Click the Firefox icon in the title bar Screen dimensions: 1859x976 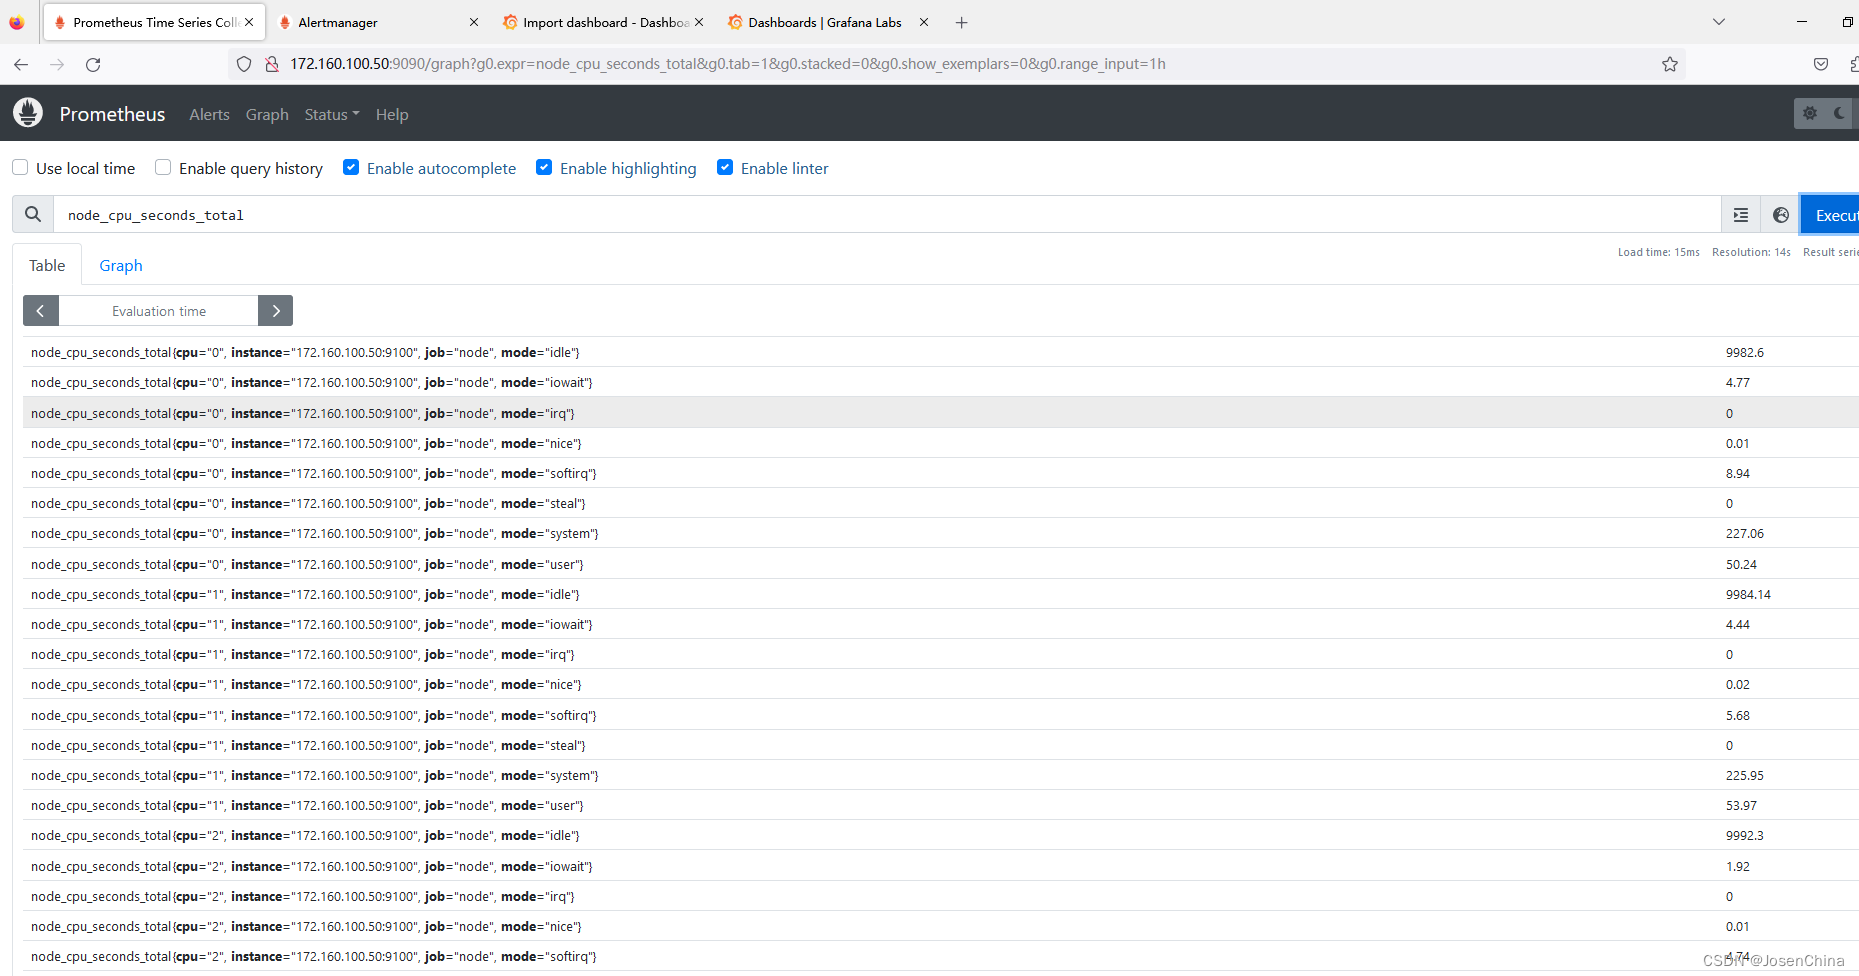point(17,22)
